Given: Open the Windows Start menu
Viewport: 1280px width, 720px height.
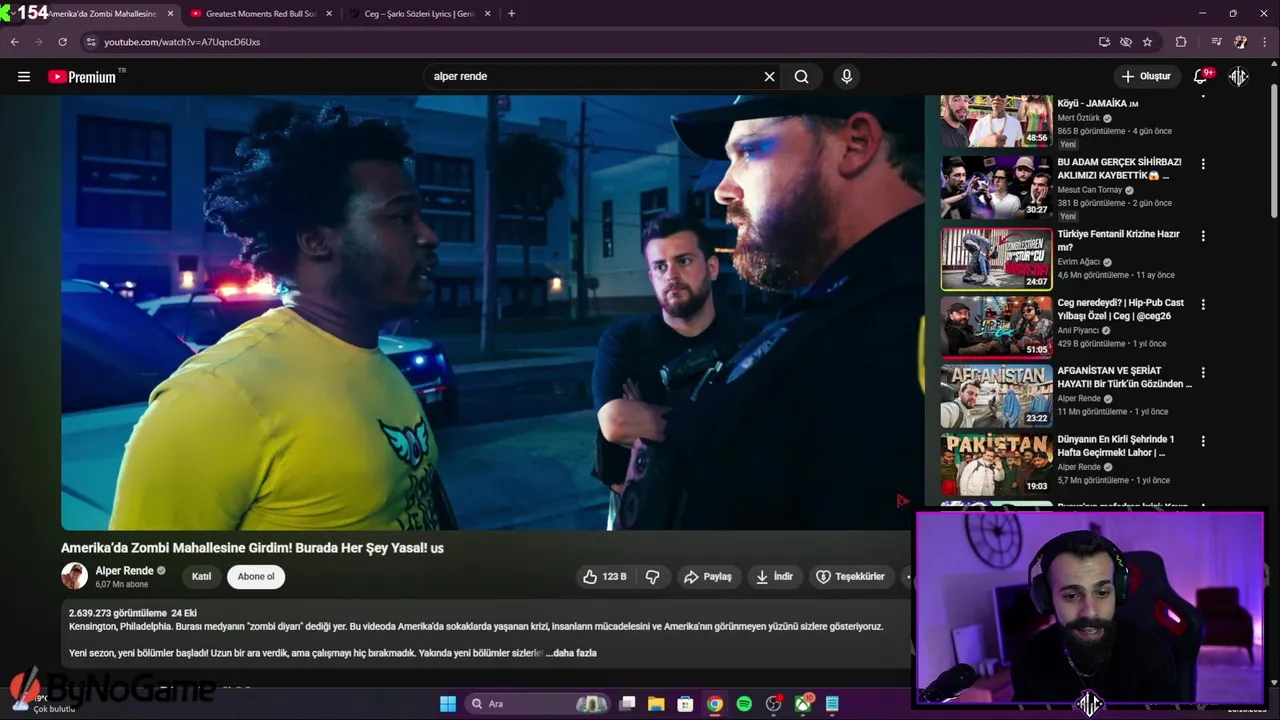Looking at the screenshot, I should pyautogui.click(x=448, y=704).
